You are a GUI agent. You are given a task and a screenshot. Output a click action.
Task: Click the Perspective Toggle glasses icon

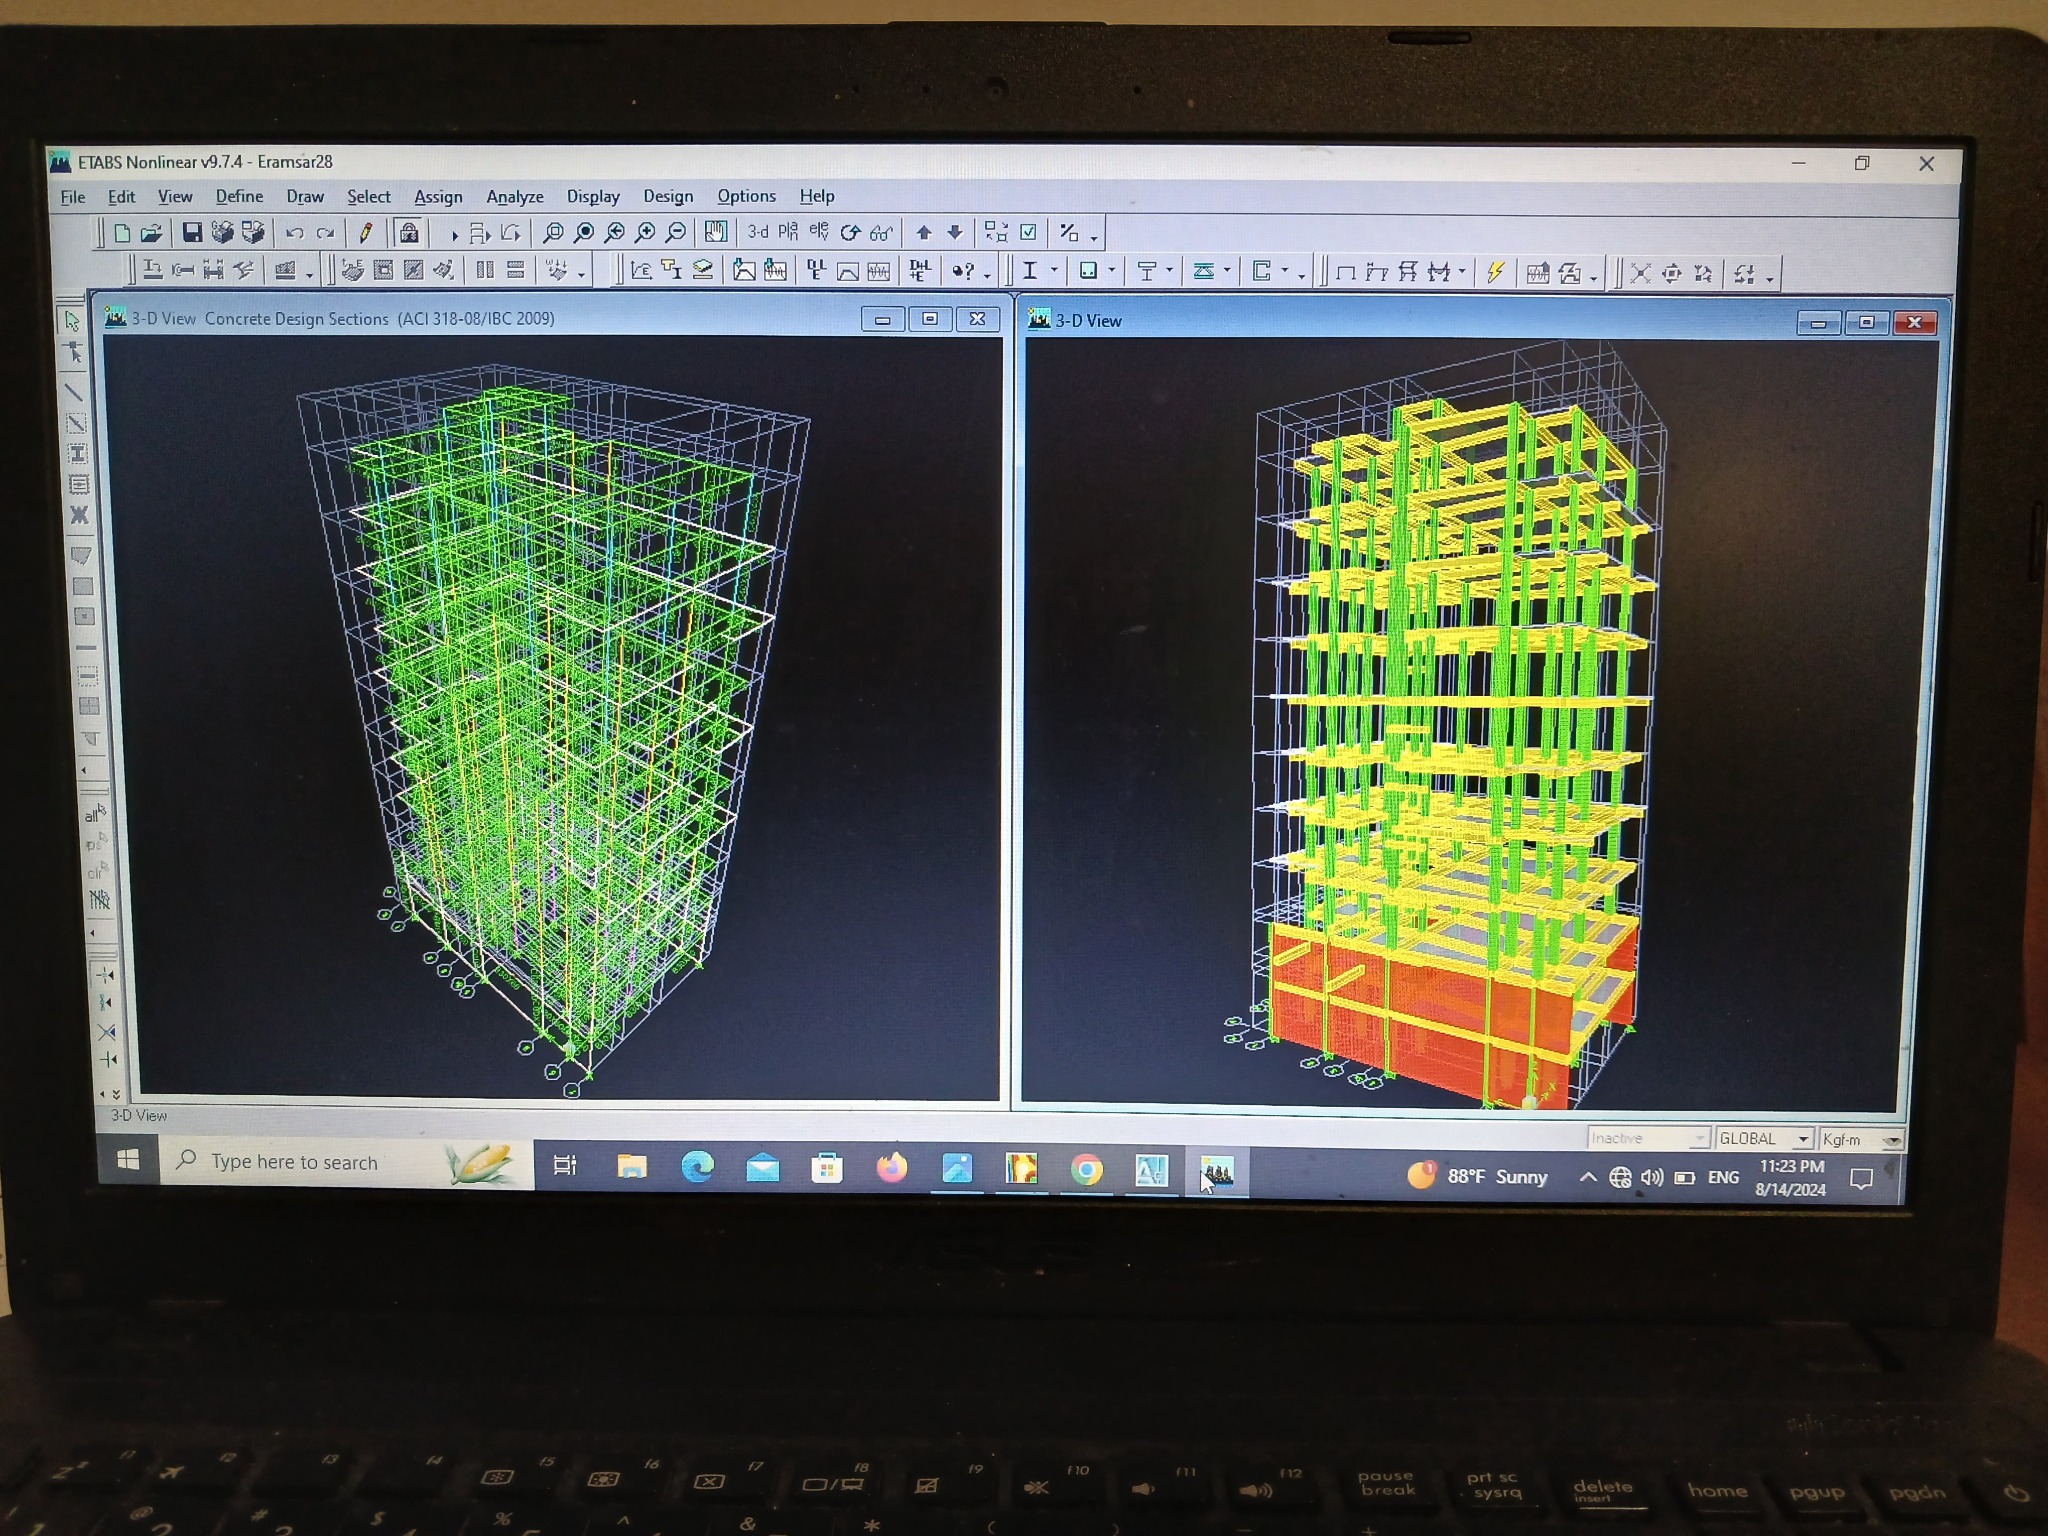(x=881, y=233)
